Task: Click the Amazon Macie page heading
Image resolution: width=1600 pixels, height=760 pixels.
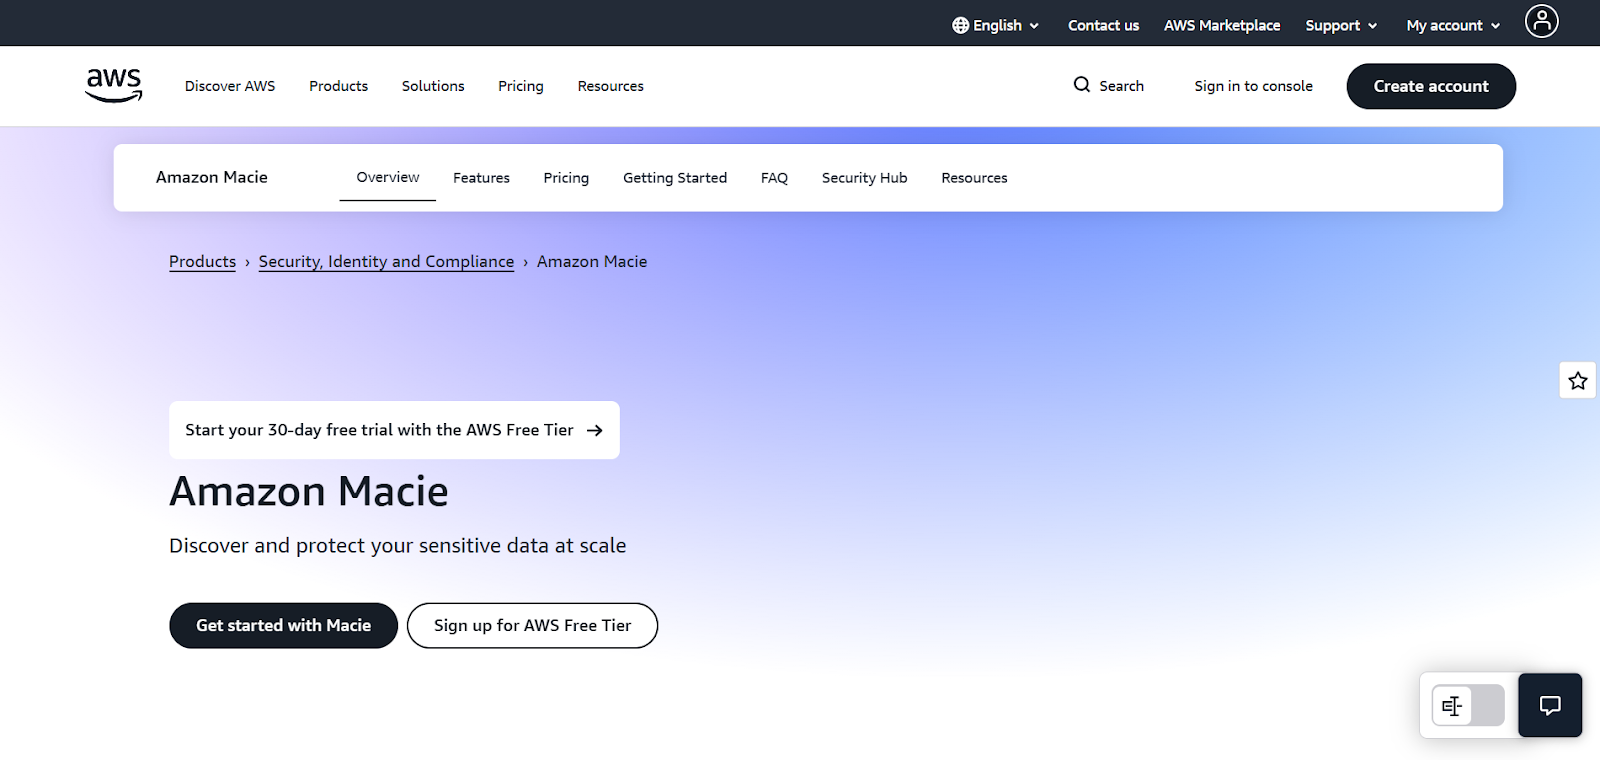Action: 309,491
